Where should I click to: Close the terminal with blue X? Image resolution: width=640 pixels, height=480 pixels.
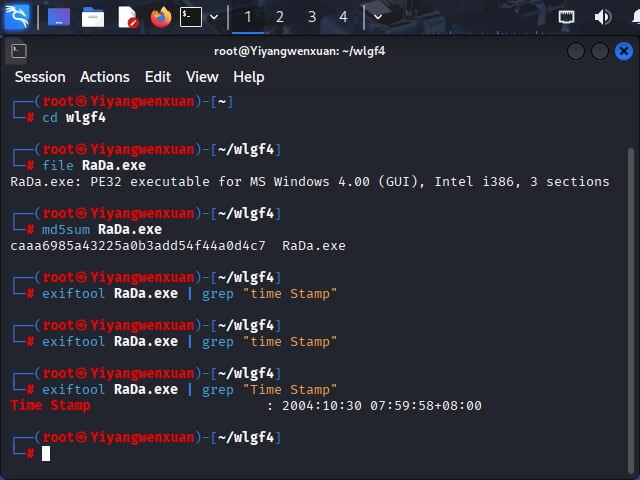click(x=624, y=51)
